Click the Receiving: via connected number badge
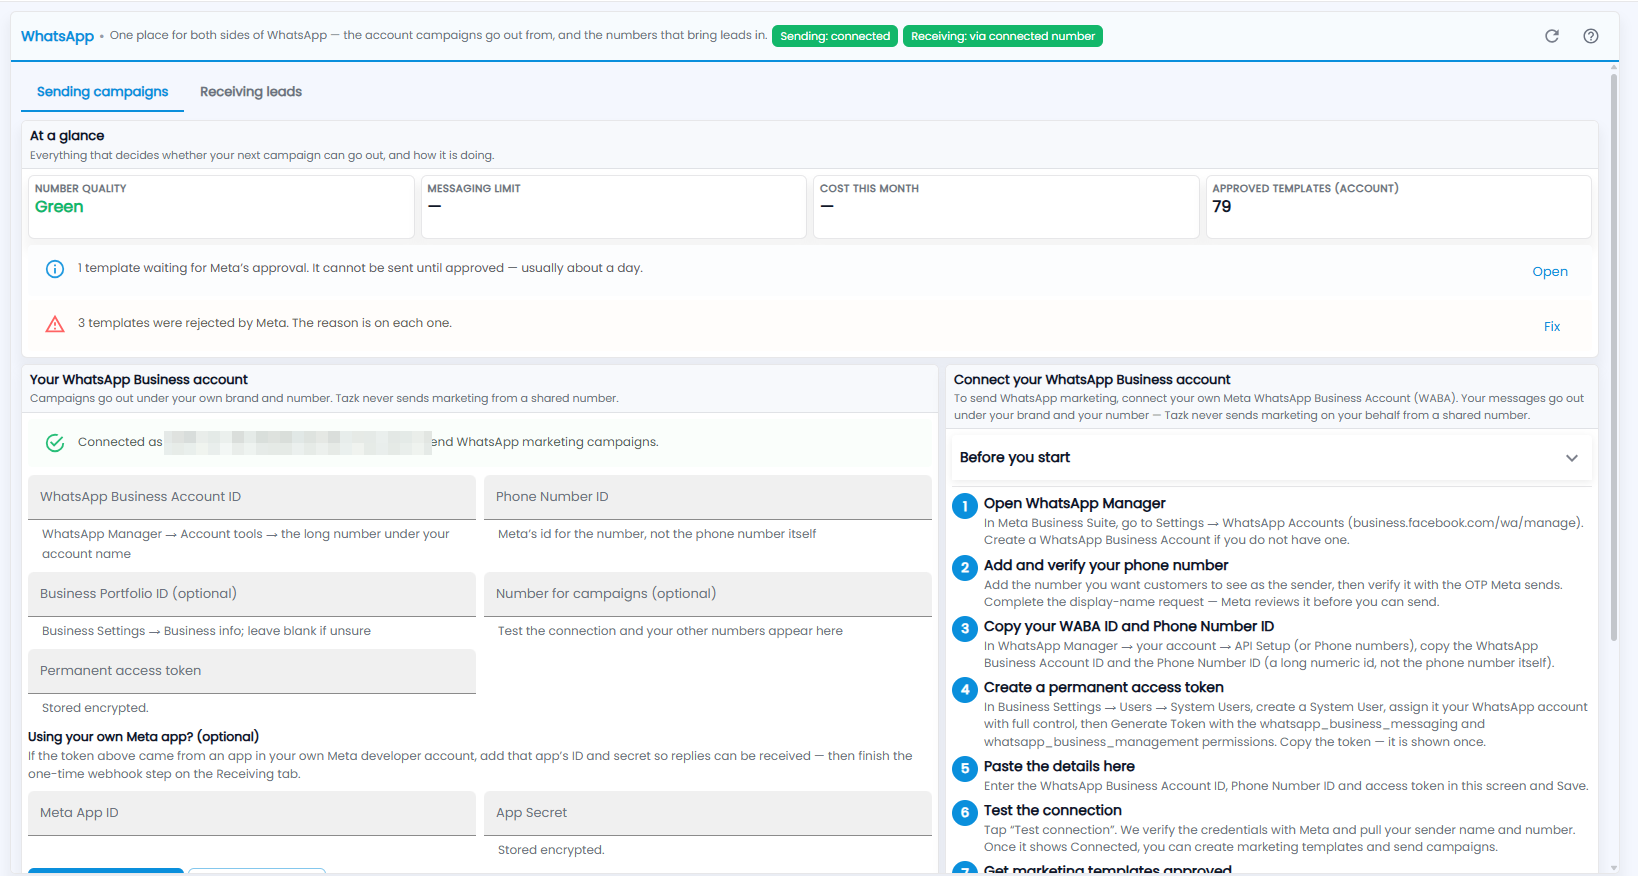Viewport: 1638px width, 876px height. tap(1003, 36)
